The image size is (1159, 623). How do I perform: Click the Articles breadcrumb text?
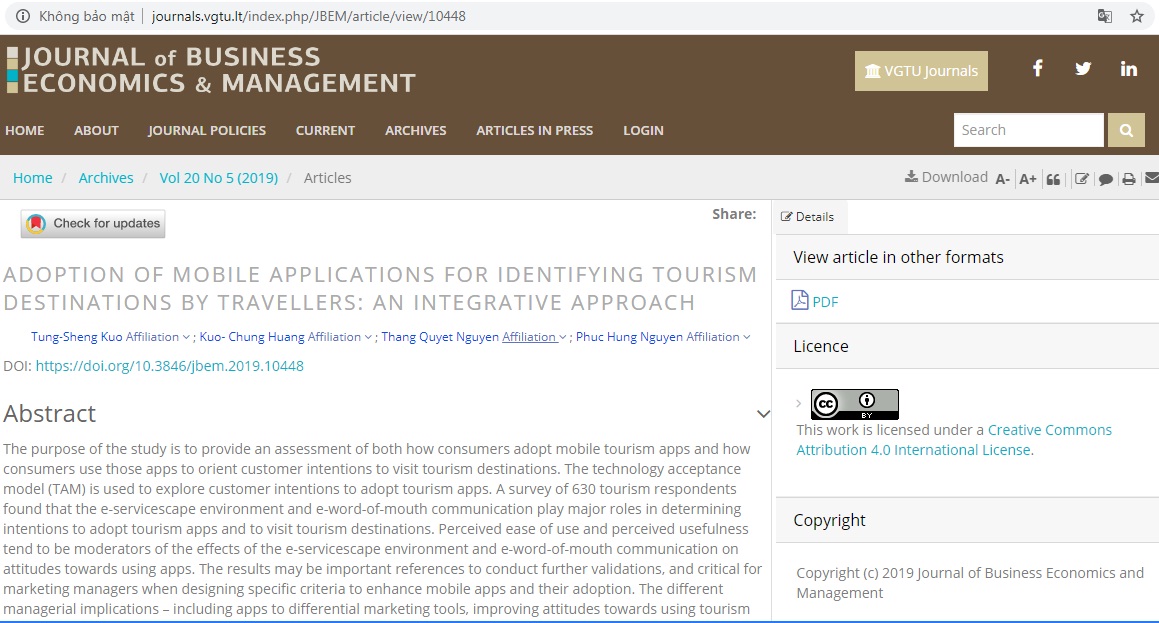point(327,178)
